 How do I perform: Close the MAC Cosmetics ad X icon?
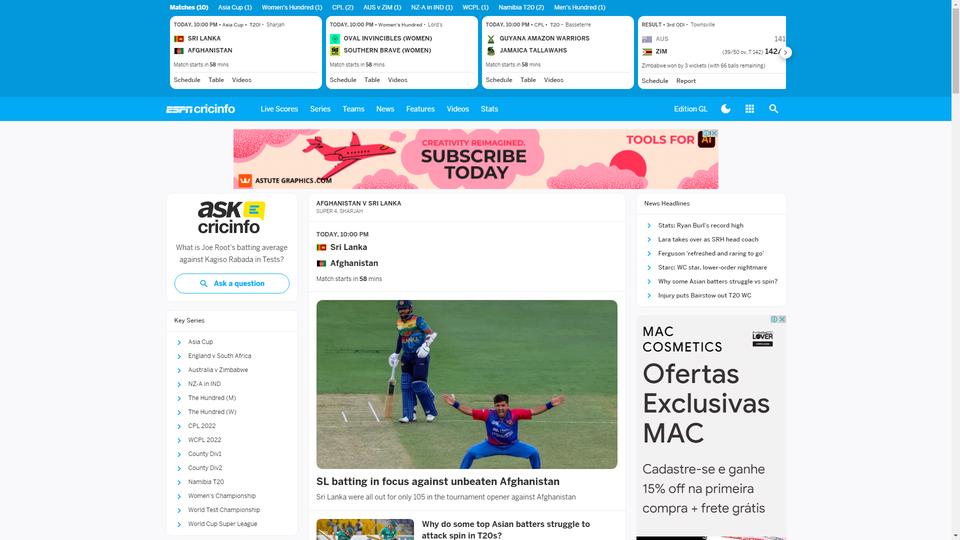coord(782,320)
